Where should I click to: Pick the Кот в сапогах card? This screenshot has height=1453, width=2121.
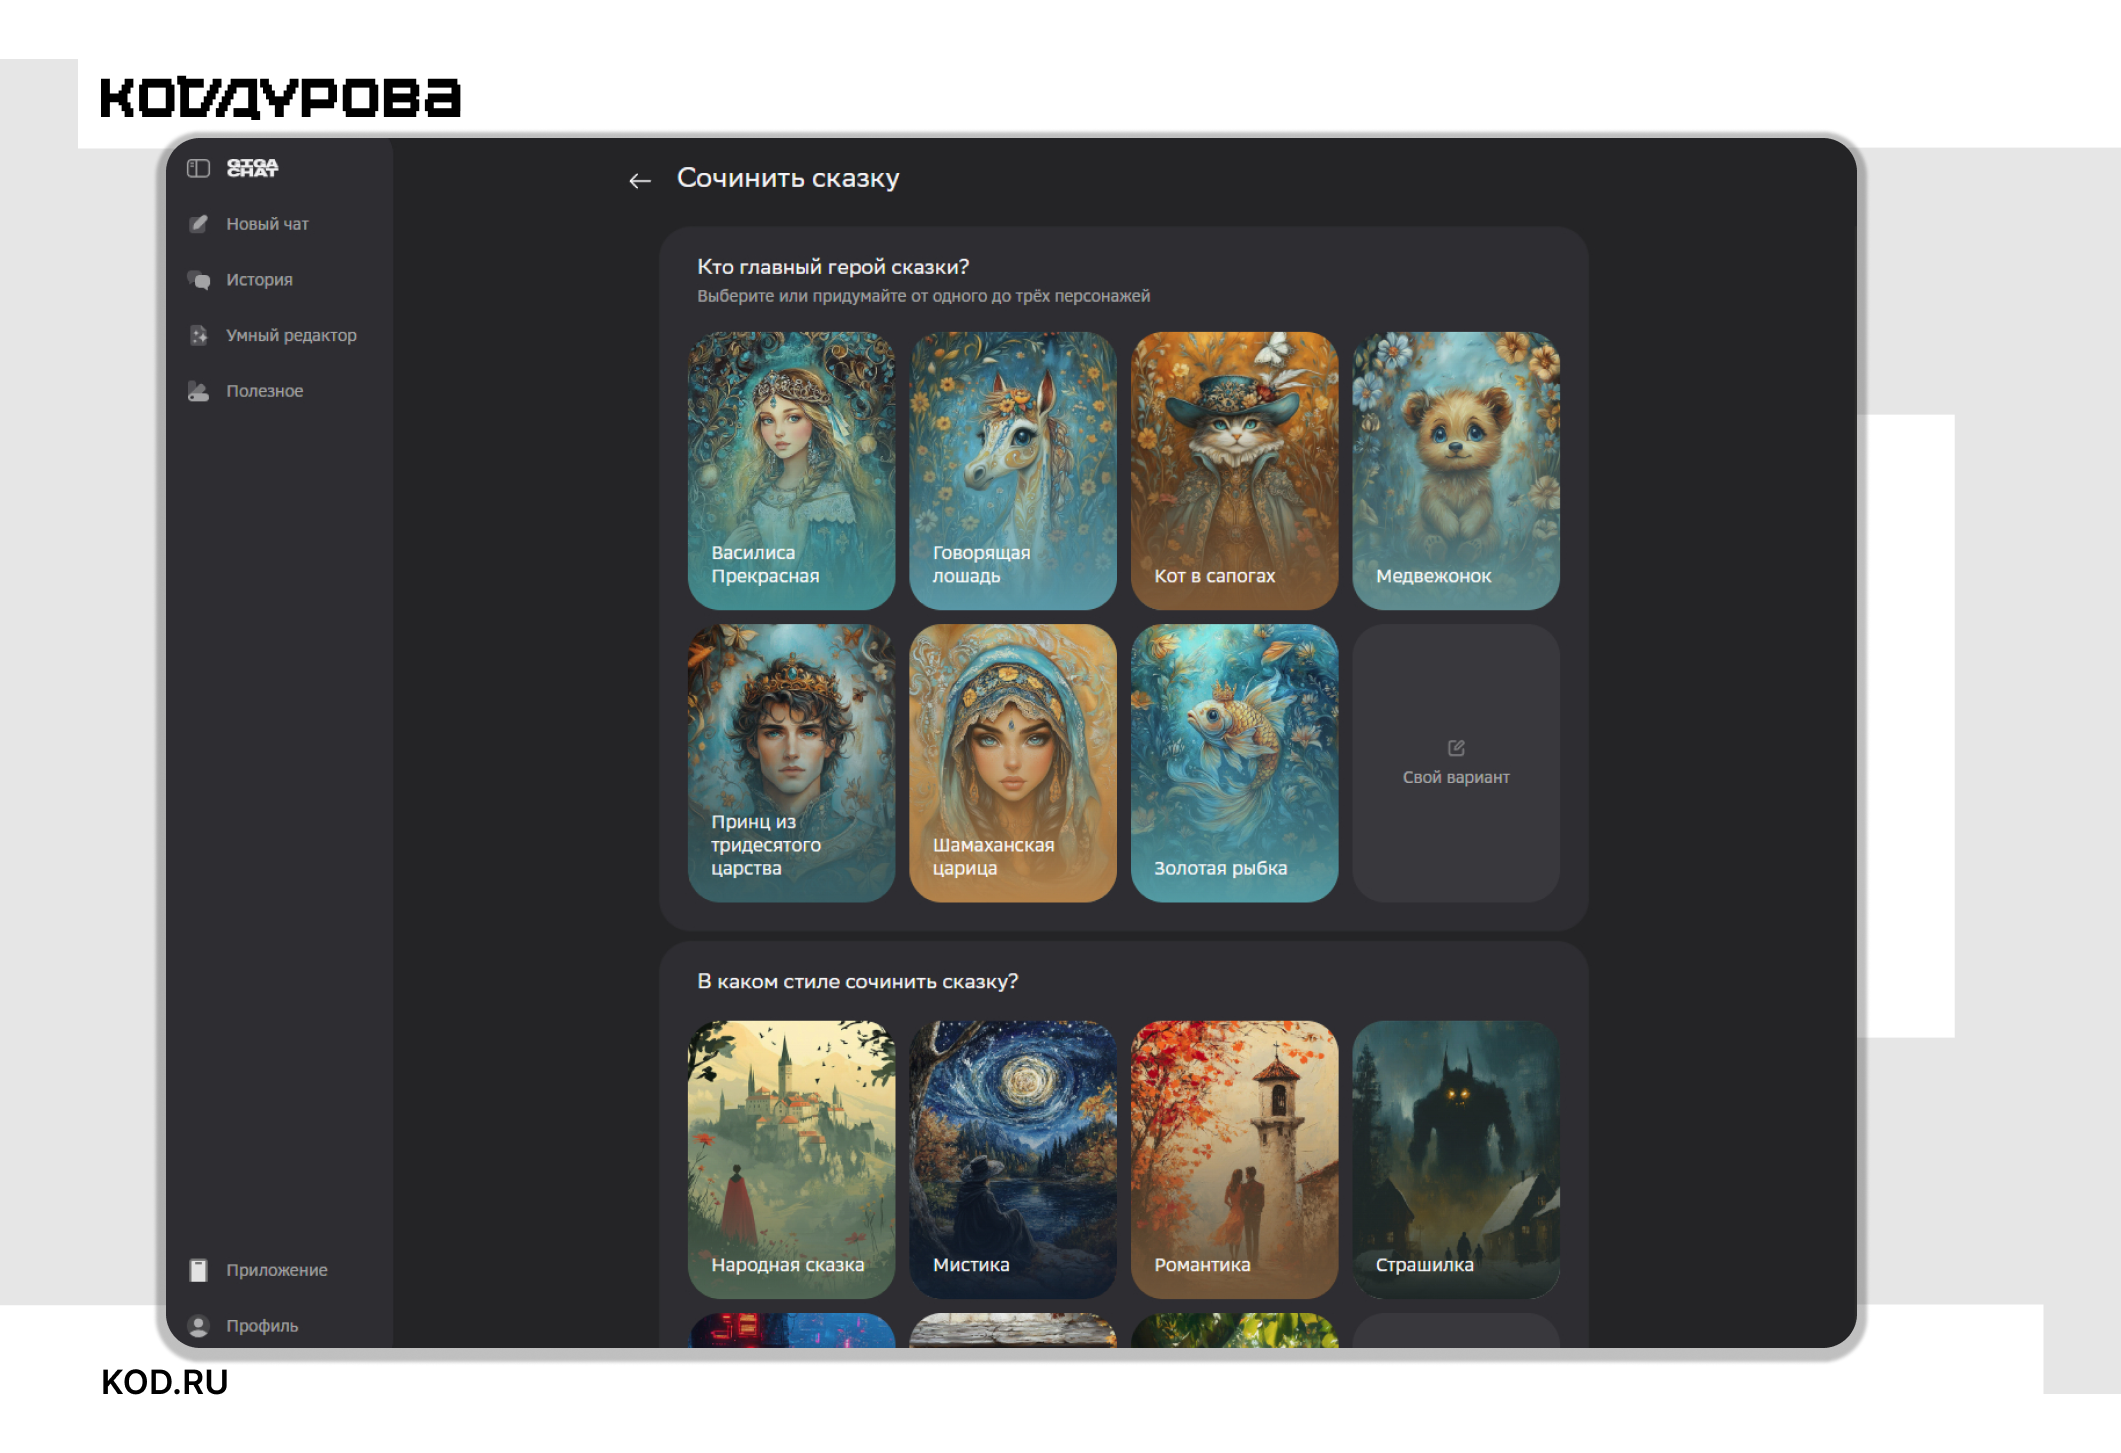point(1234,471)
